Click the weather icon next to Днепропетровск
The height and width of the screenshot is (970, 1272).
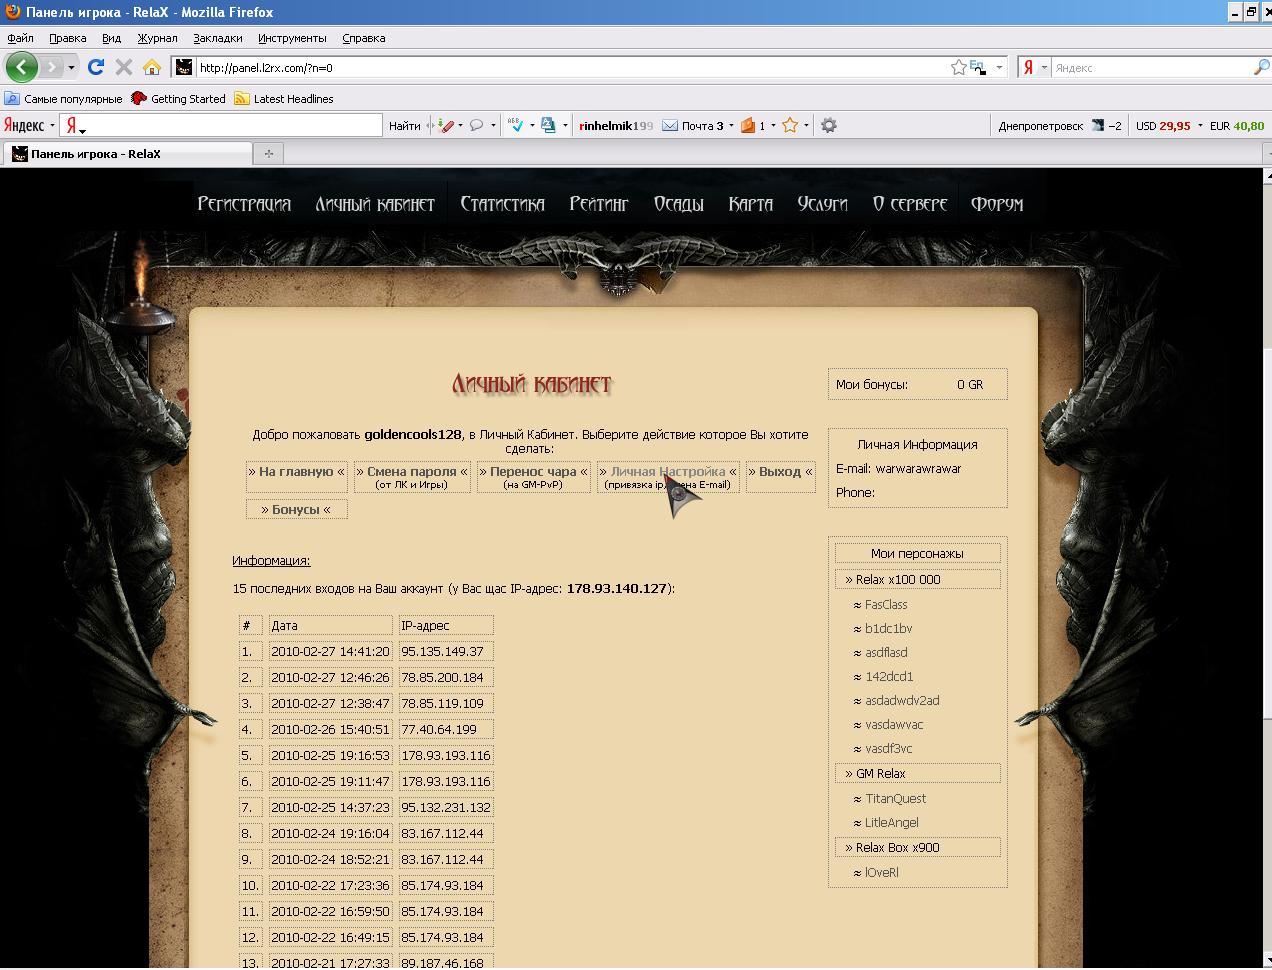(x=1097, y=125)
